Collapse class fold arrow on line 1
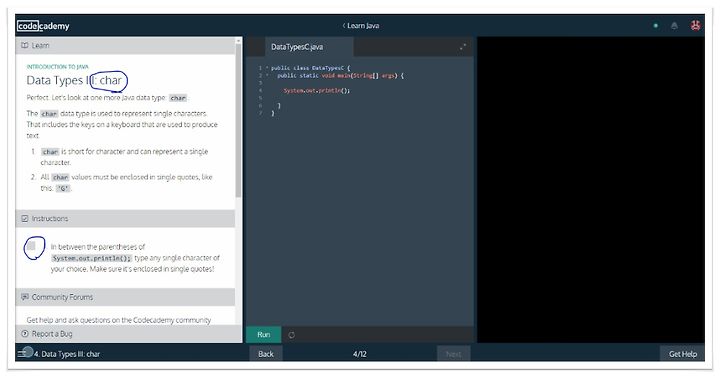This screenshot has height=376, width=720. (x=267, y=68)
